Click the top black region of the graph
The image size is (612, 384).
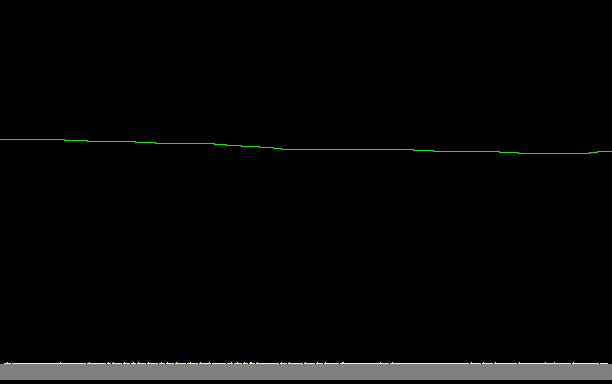(306, 39)
